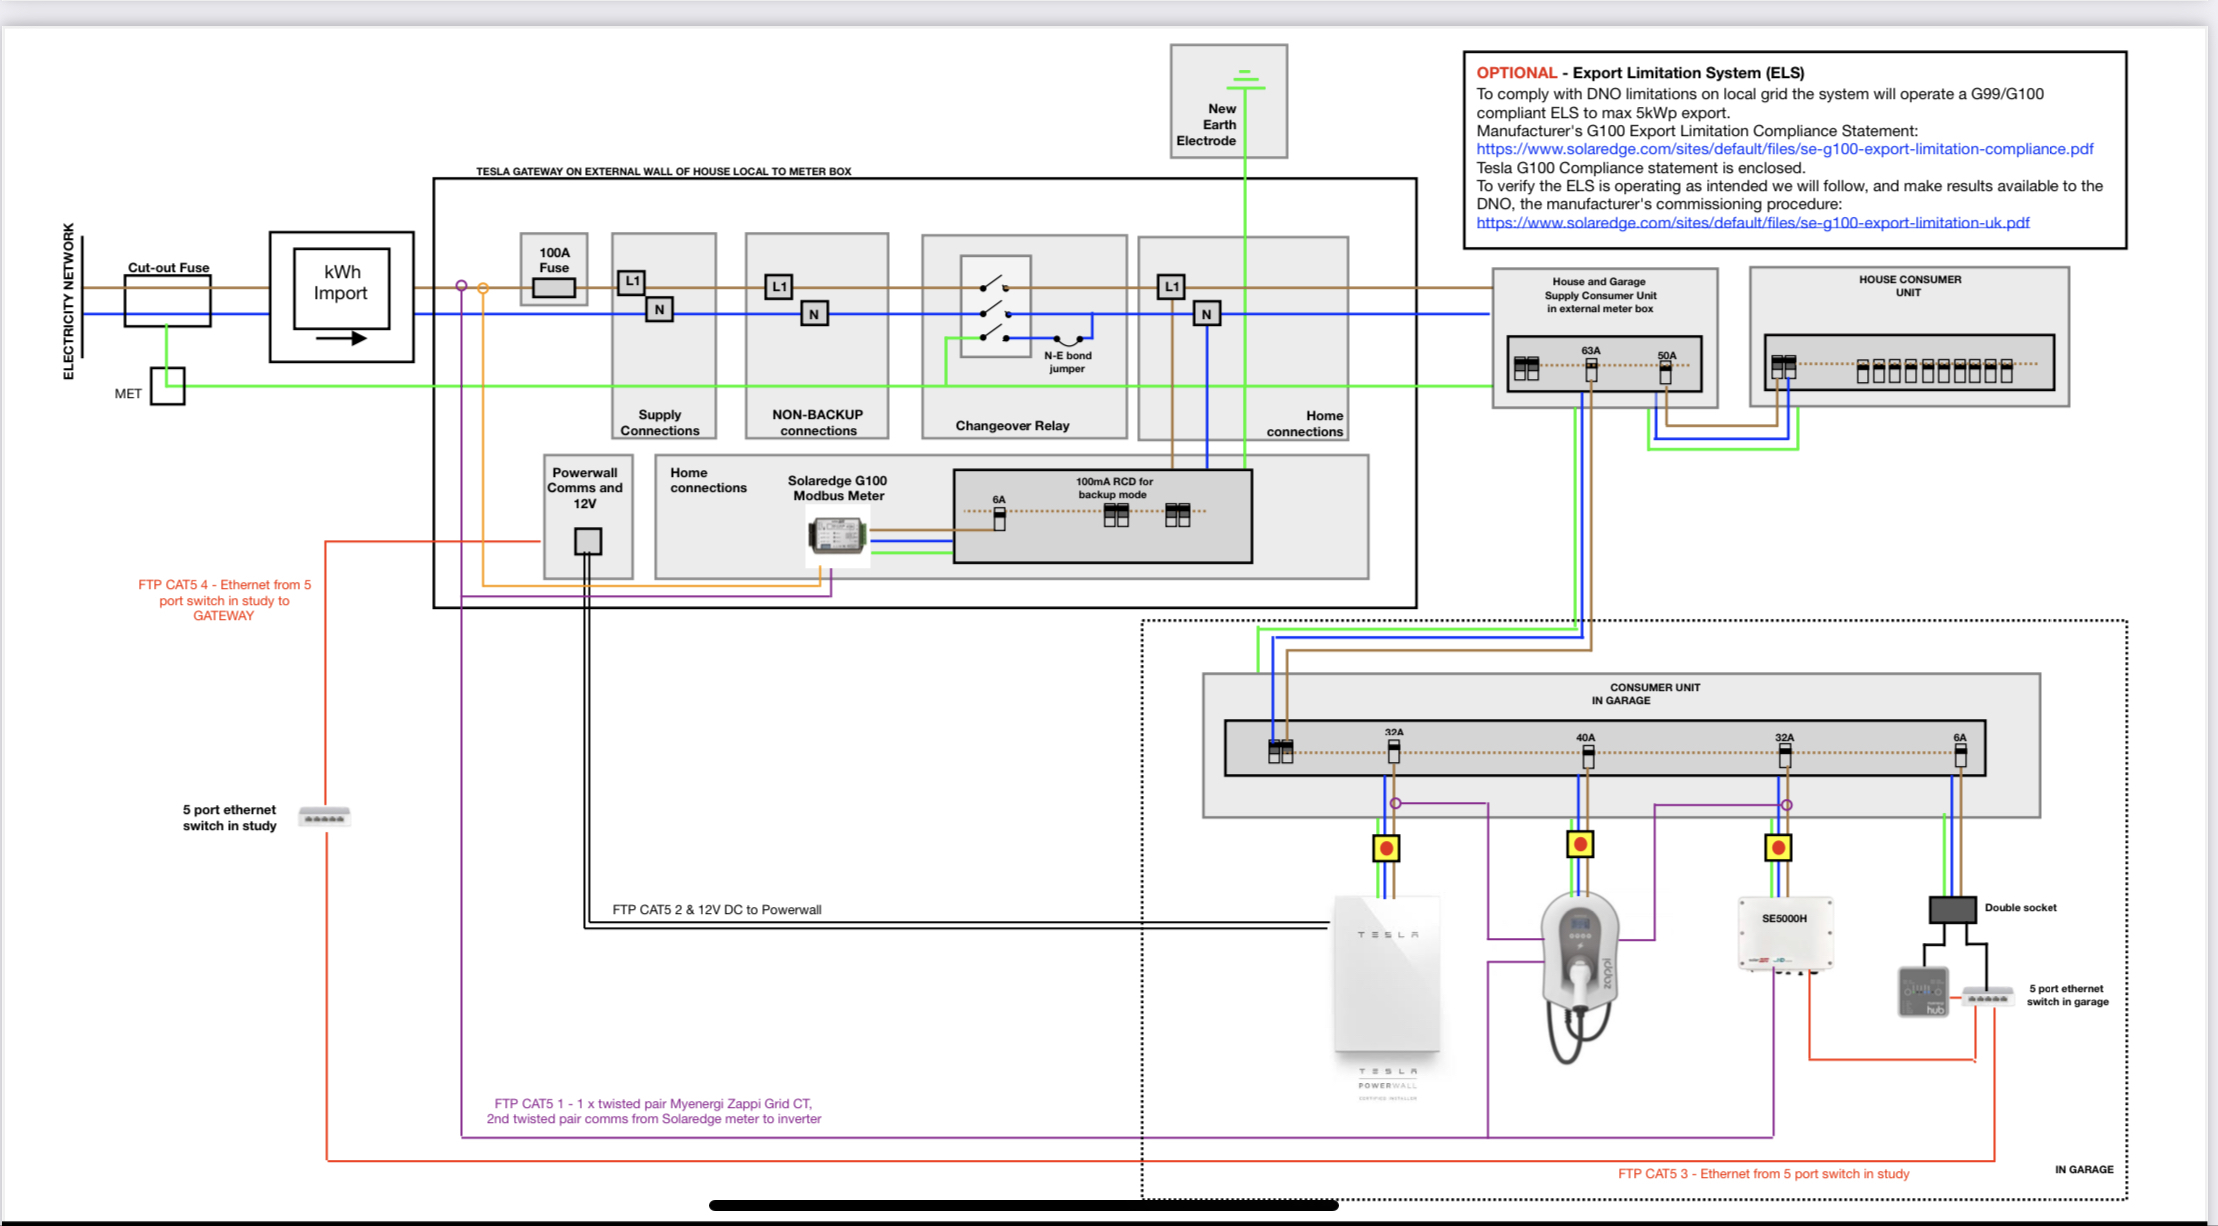The image size is (2218, 1226).
Task: Click the main switch in the garage consumer unit
Action: click(x=1281, y=751)
